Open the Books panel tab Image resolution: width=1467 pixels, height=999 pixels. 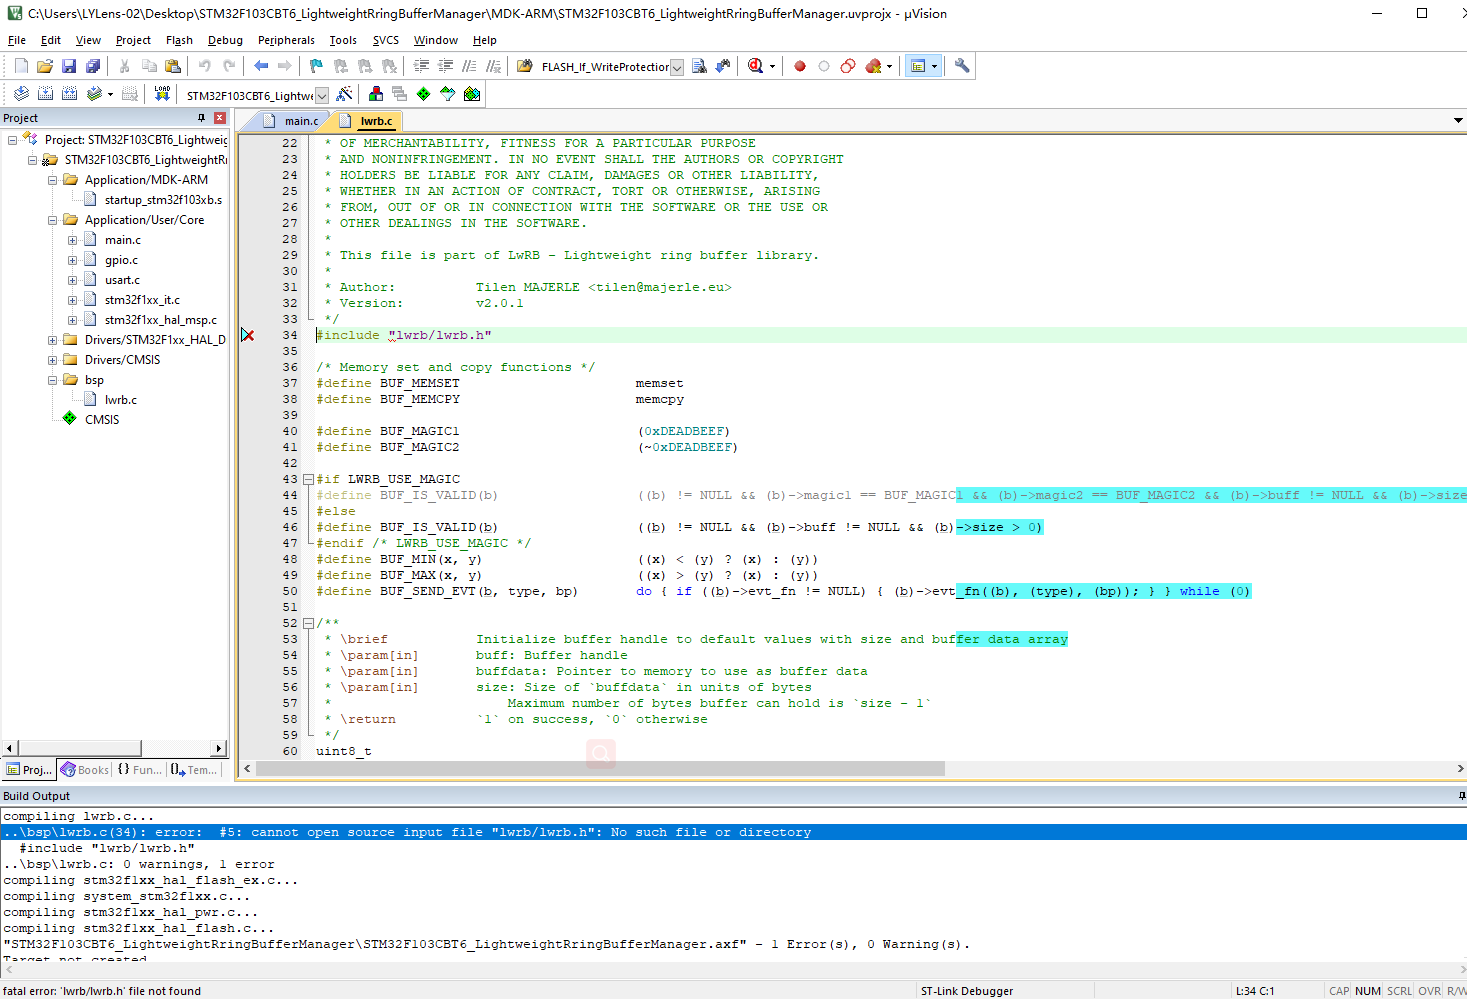coord(85,770)
